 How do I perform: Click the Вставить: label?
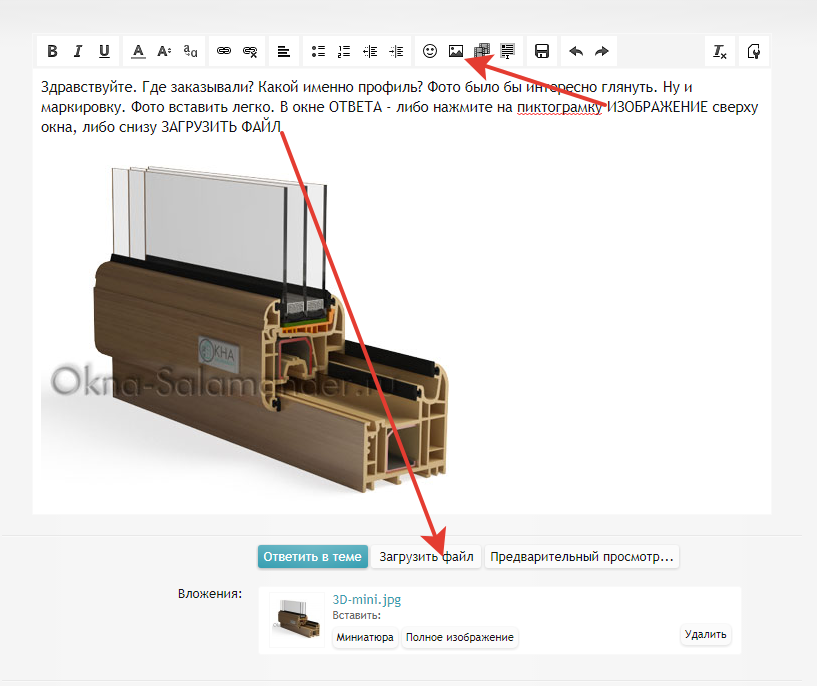(356, 615)
